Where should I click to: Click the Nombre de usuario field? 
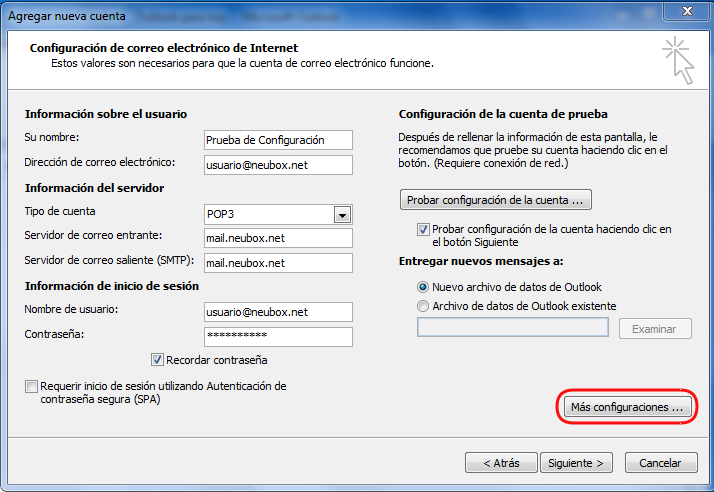point(278,312)
